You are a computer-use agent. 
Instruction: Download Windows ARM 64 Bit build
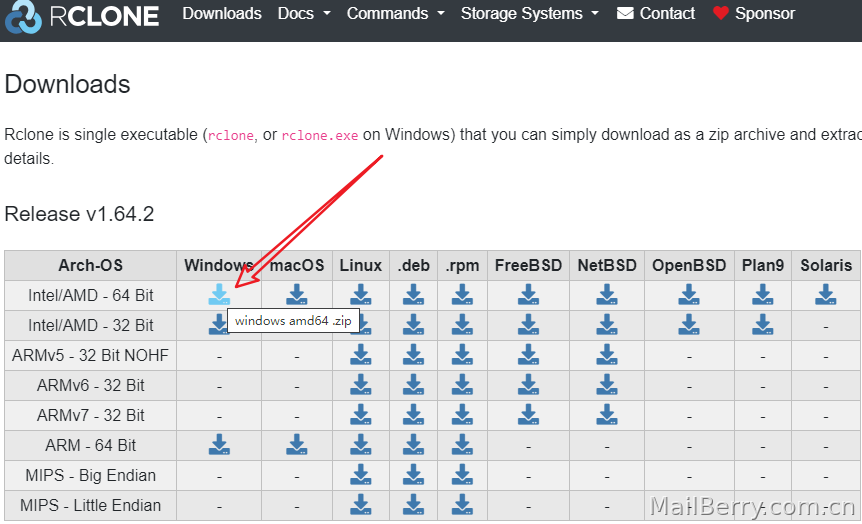point(219,445)
